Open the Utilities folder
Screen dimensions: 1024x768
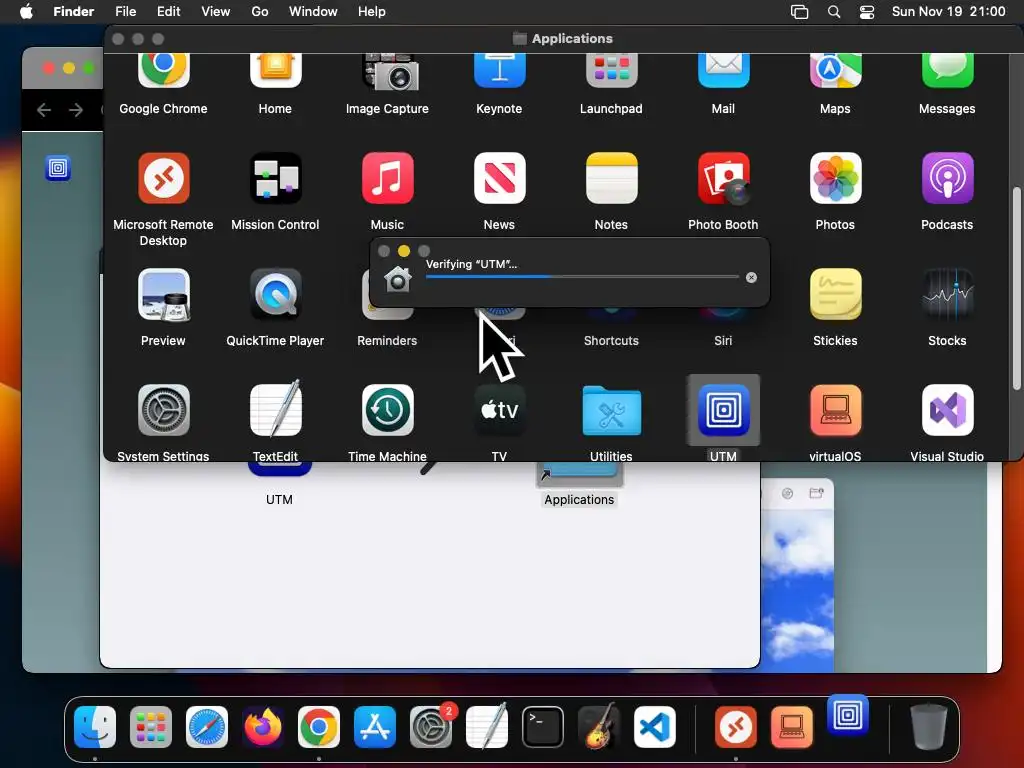[x=611, y=410]
